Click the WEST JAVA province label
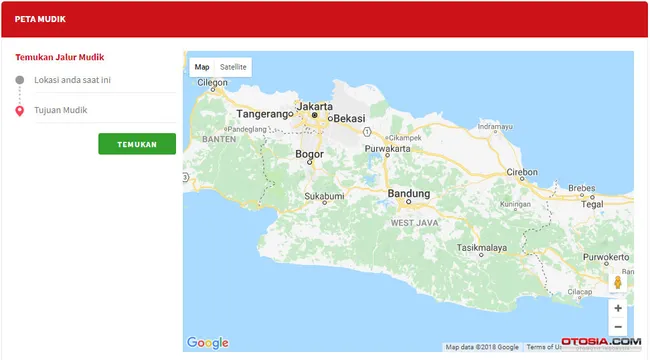This screenshot has width=650, height=360. [x=415, y=223]
